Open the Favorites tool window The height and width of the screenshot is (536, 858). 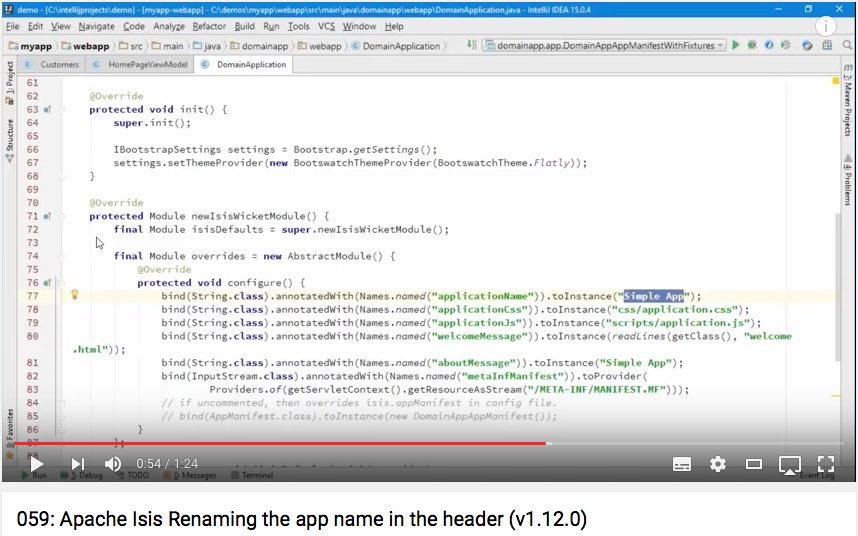pos(10,433)
